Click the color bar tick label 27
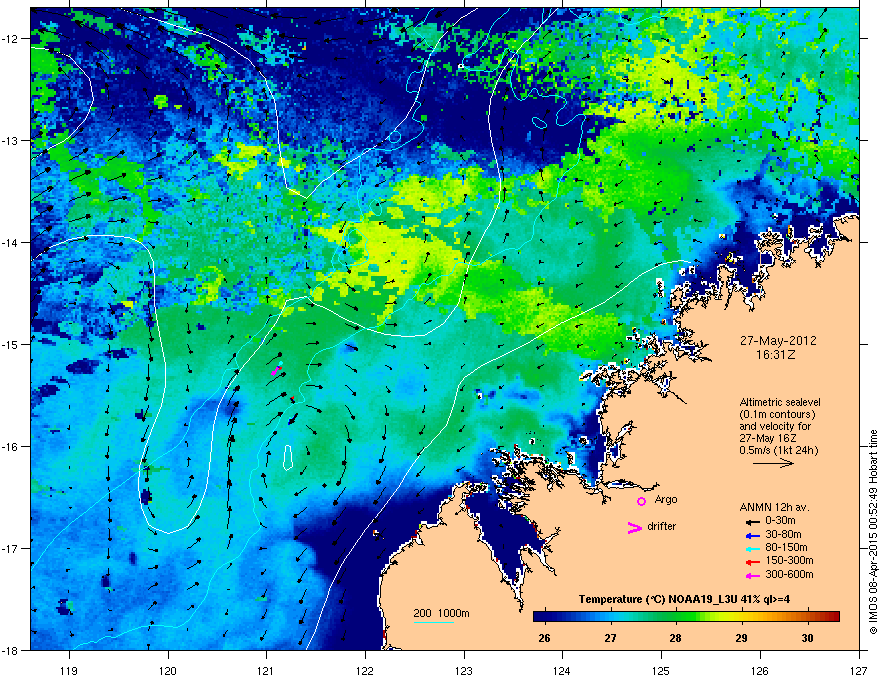The height and width of the screenshot is (680, 880). (610, 638)
